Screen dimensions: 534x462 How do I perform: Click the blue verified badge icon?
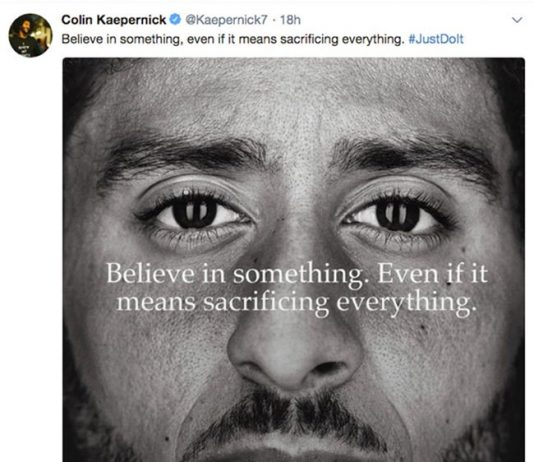pos(175,20)
